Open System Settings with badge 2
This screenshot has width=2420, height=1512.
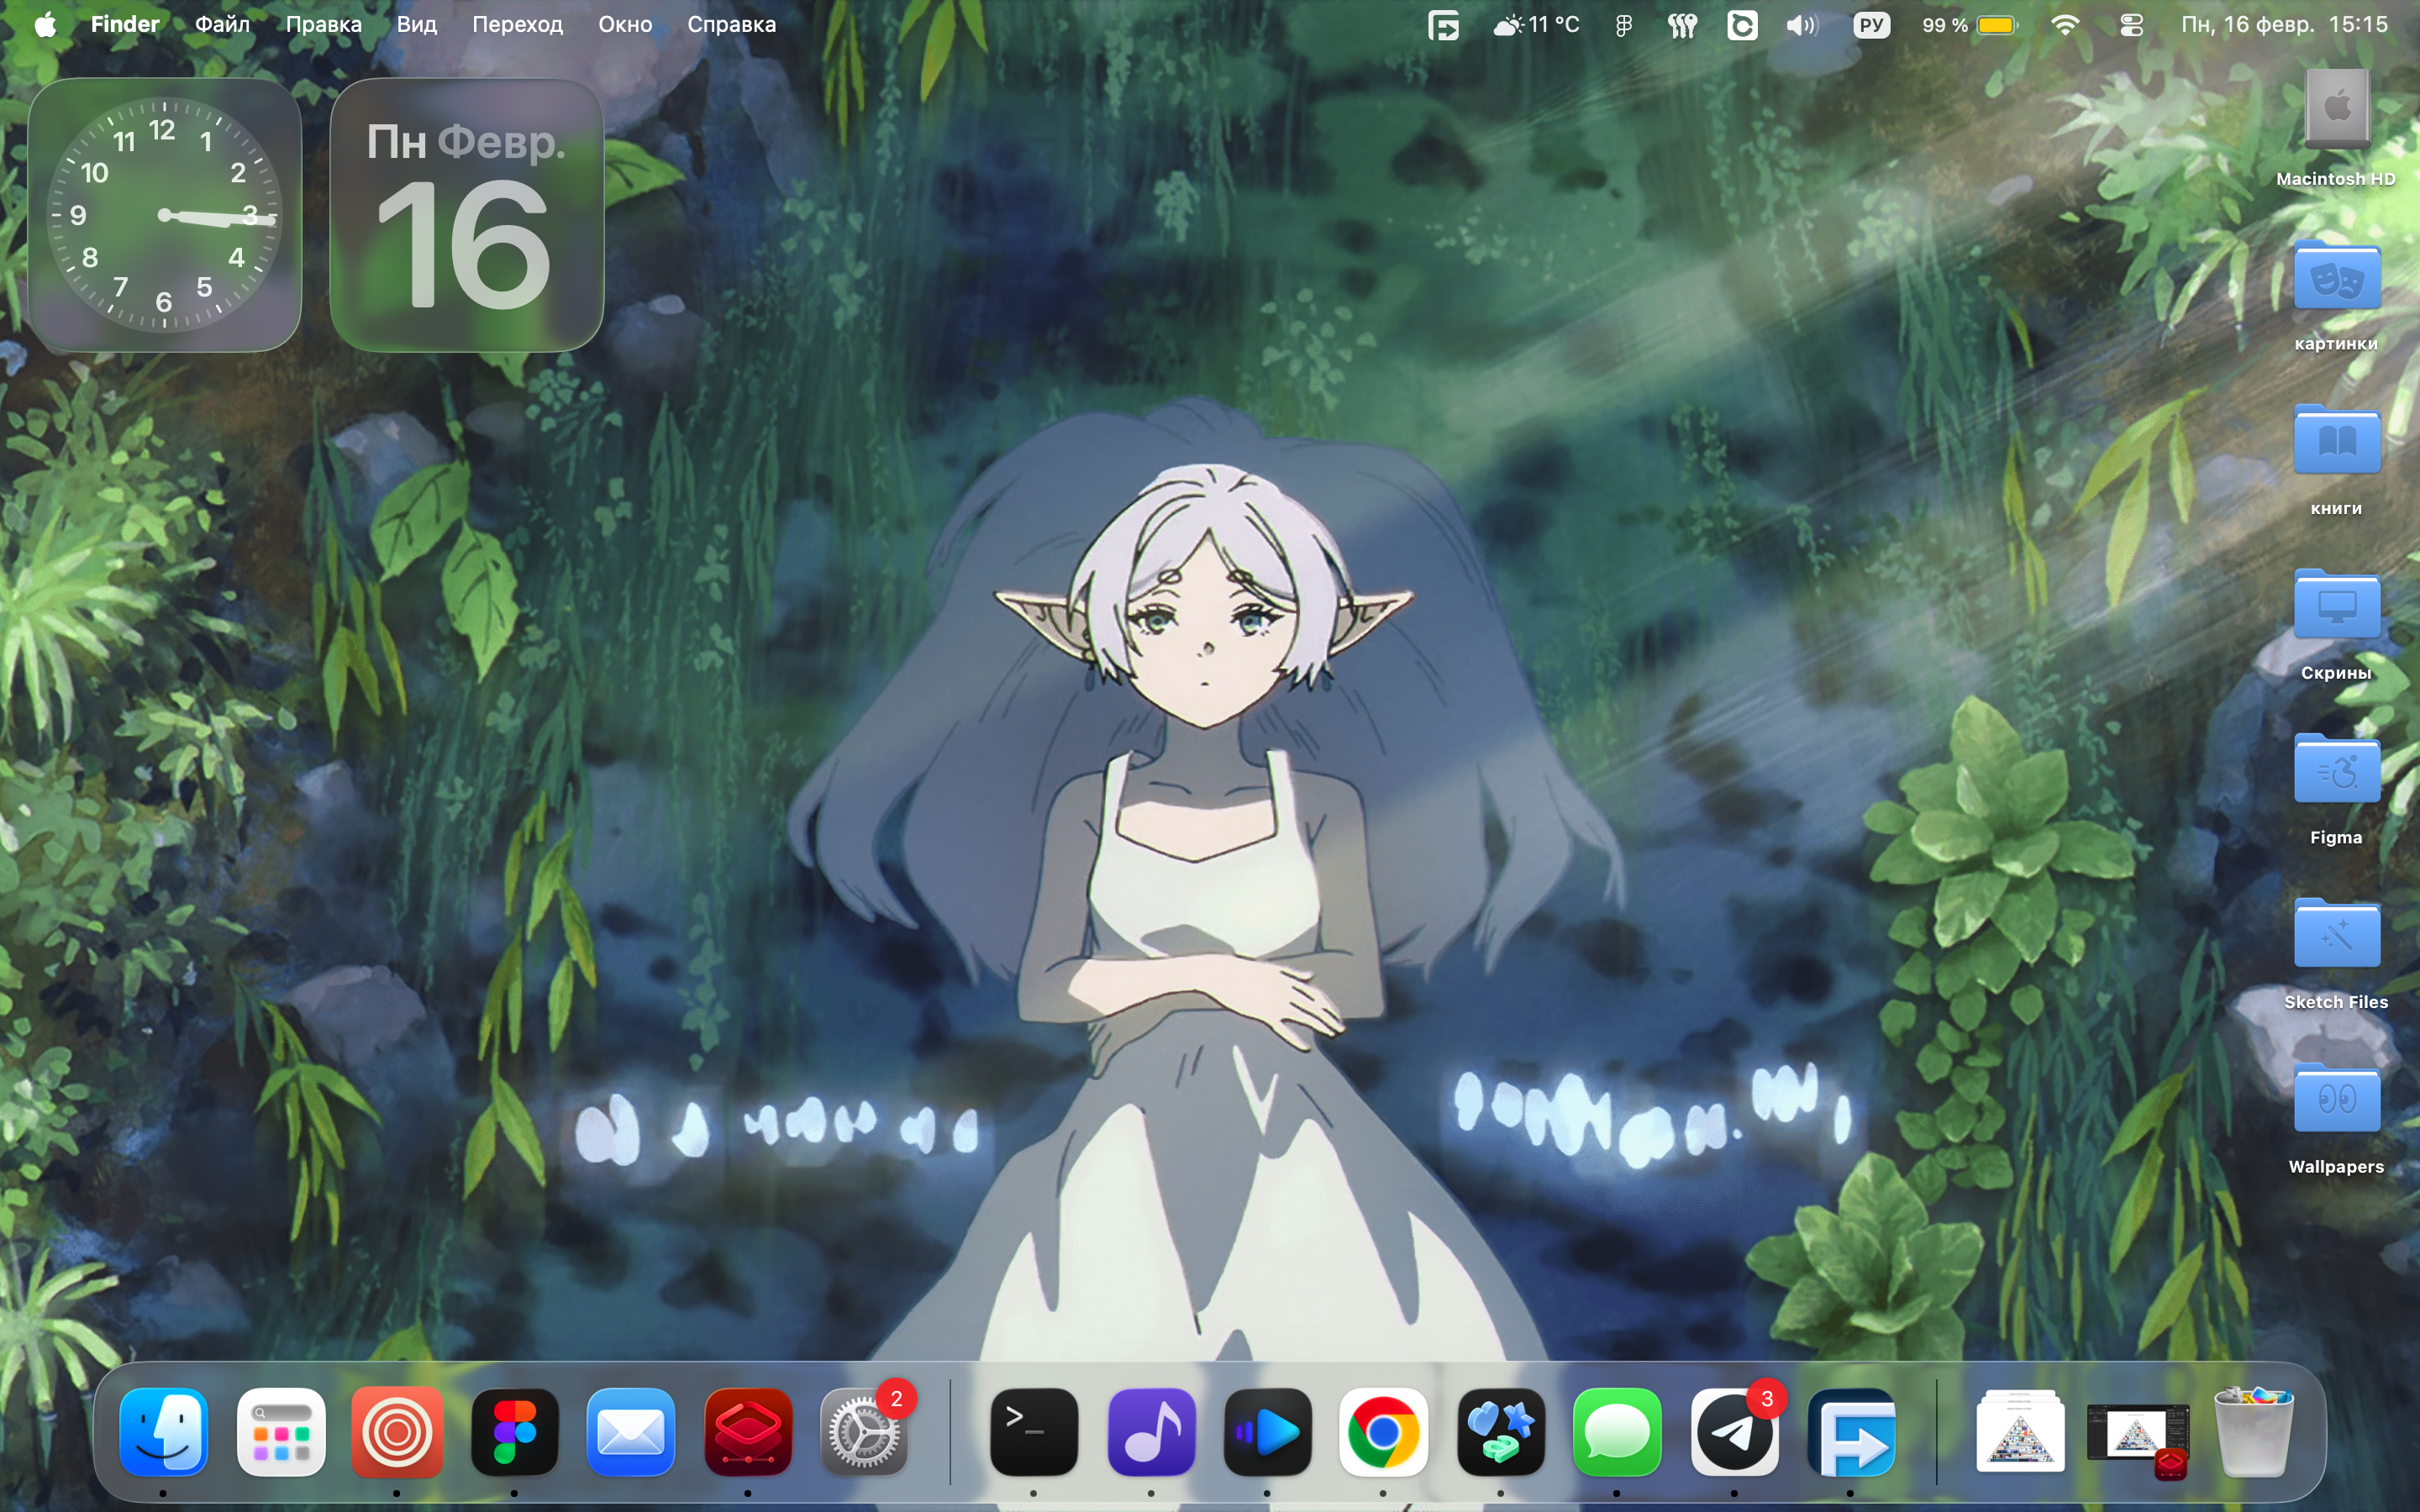pyautogui.click(x=863, y=1432)
